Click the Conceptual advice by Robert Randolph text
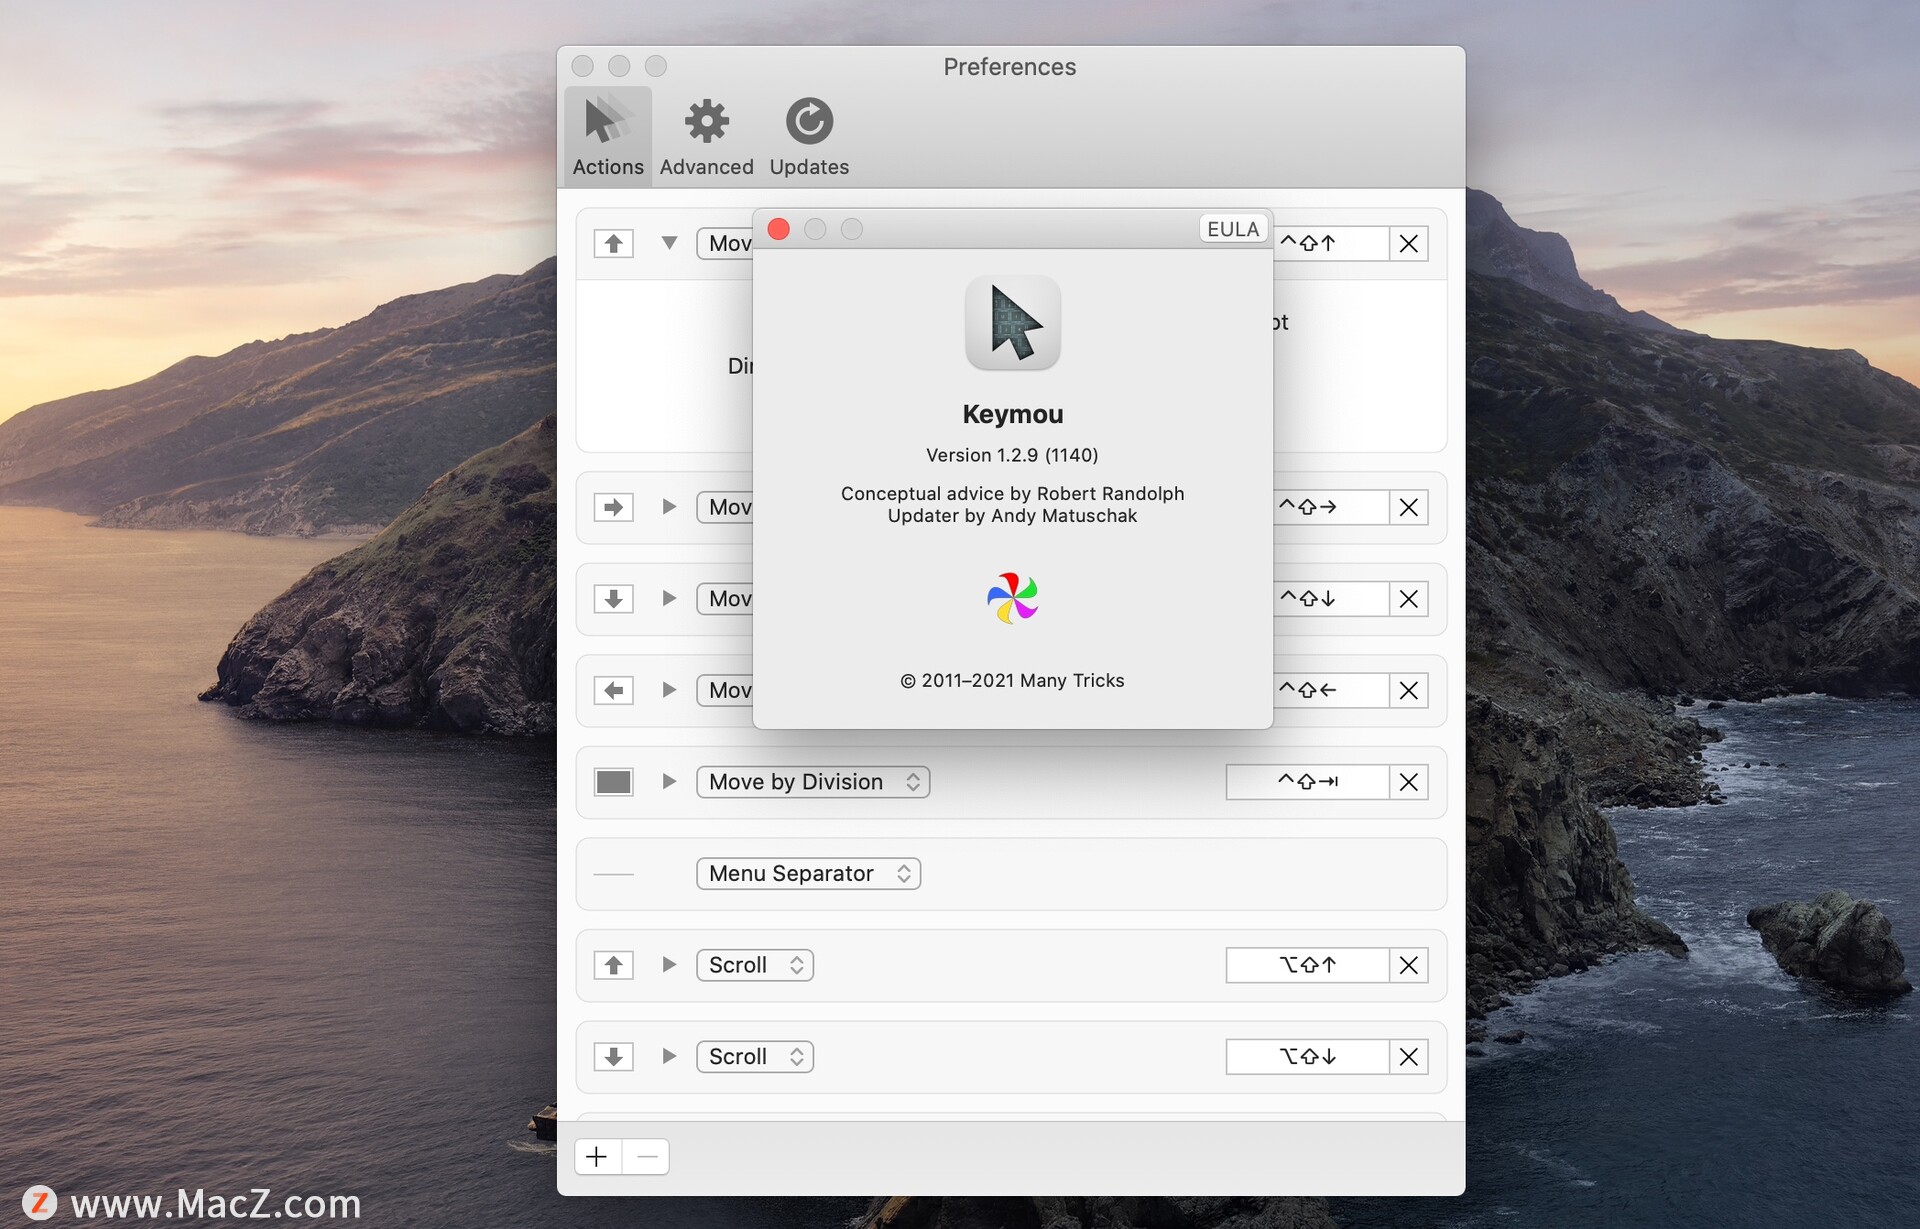1920x1229 pixels. pyautogui.click(x=1012, y=494)
